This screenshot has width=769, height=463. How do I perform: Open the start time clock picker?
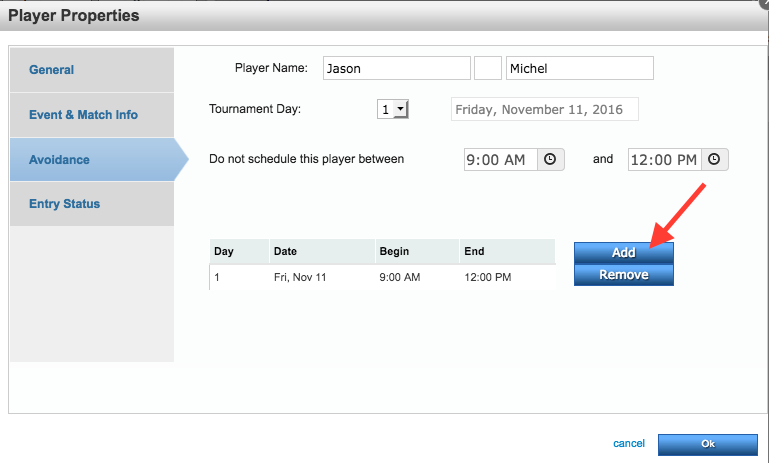(552, 159)
